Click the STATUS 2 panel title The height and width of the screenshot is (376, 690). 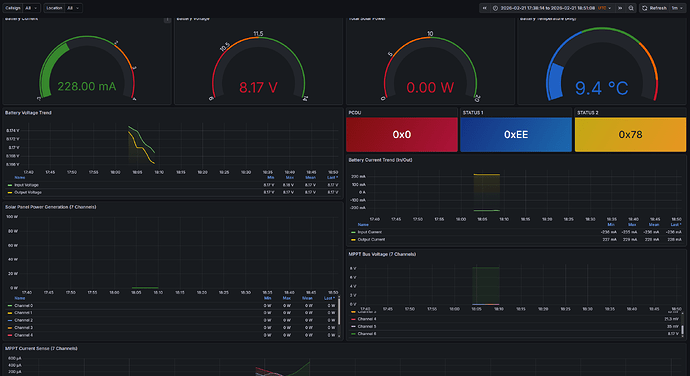(x=587, y=113)
